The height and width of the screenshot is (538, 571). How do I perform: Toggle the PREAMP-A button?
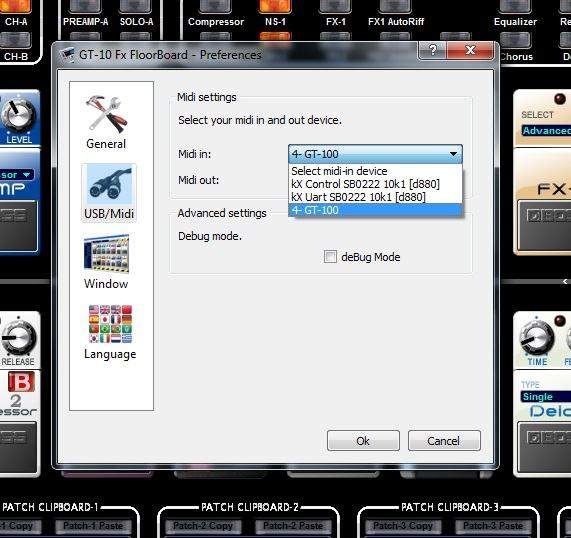click(x=85, y=6)
